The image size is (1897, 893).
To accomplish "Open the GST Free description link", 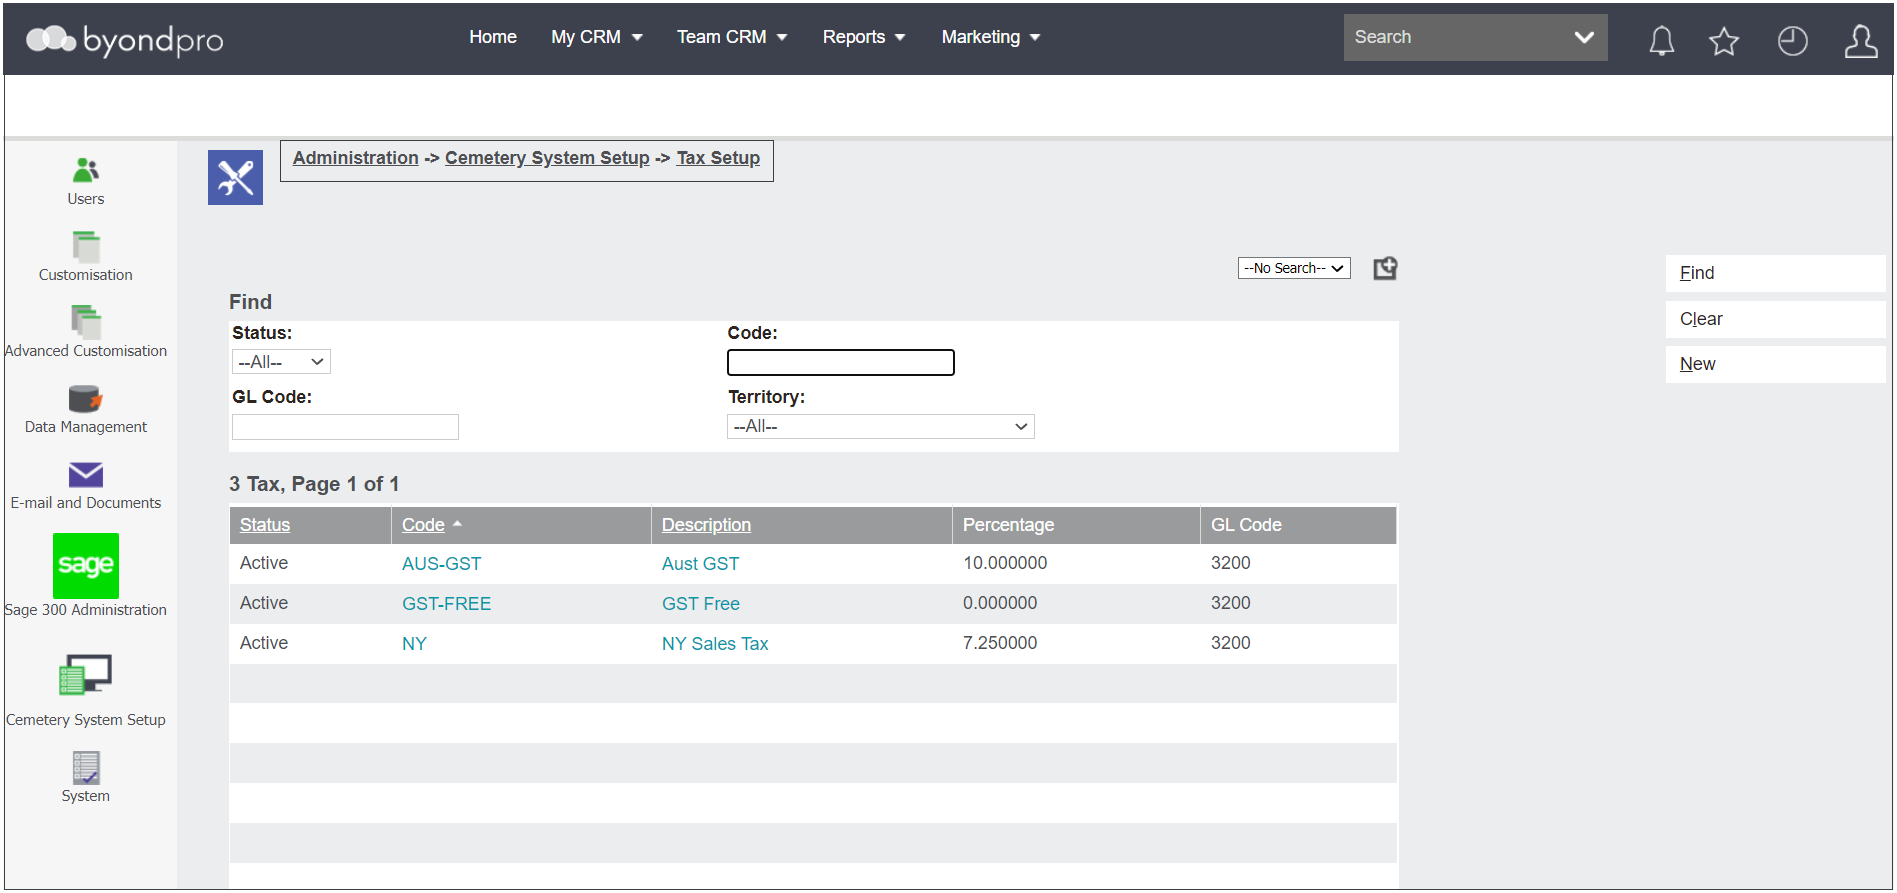I will (700, 604).
